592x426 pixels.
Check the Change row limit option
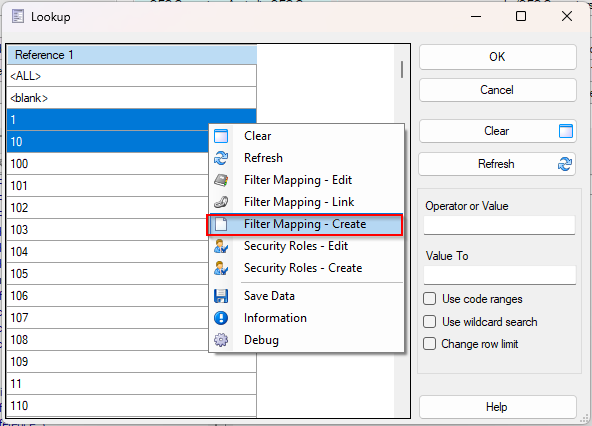[x=429, y=344]
